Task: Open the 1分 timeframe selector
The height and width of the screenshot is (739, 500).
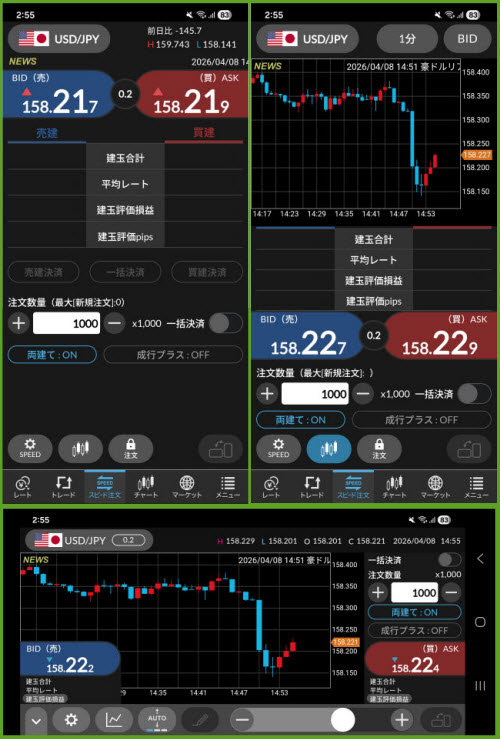Action: tap(407, 39)
